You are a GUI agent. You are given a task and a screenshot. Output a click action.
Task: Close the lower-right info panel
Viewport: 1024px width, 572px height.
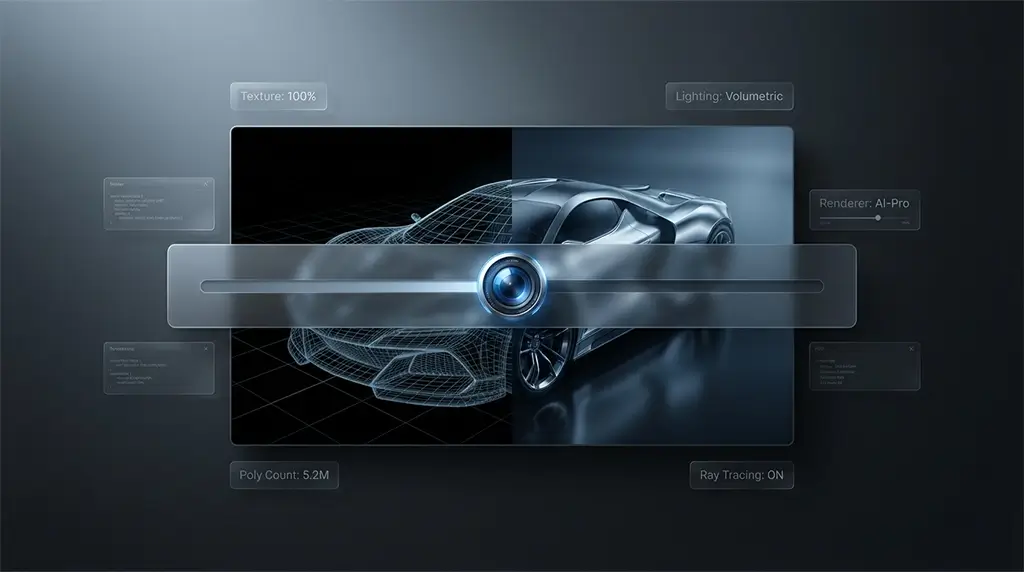911,348
